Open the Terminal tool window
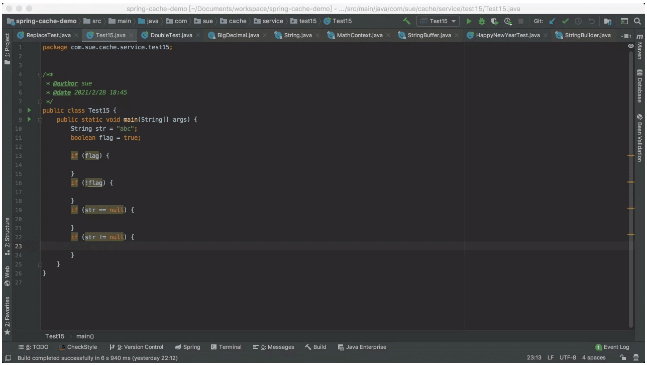Viewport: 647px width, 365px height. tap(226, 347)
